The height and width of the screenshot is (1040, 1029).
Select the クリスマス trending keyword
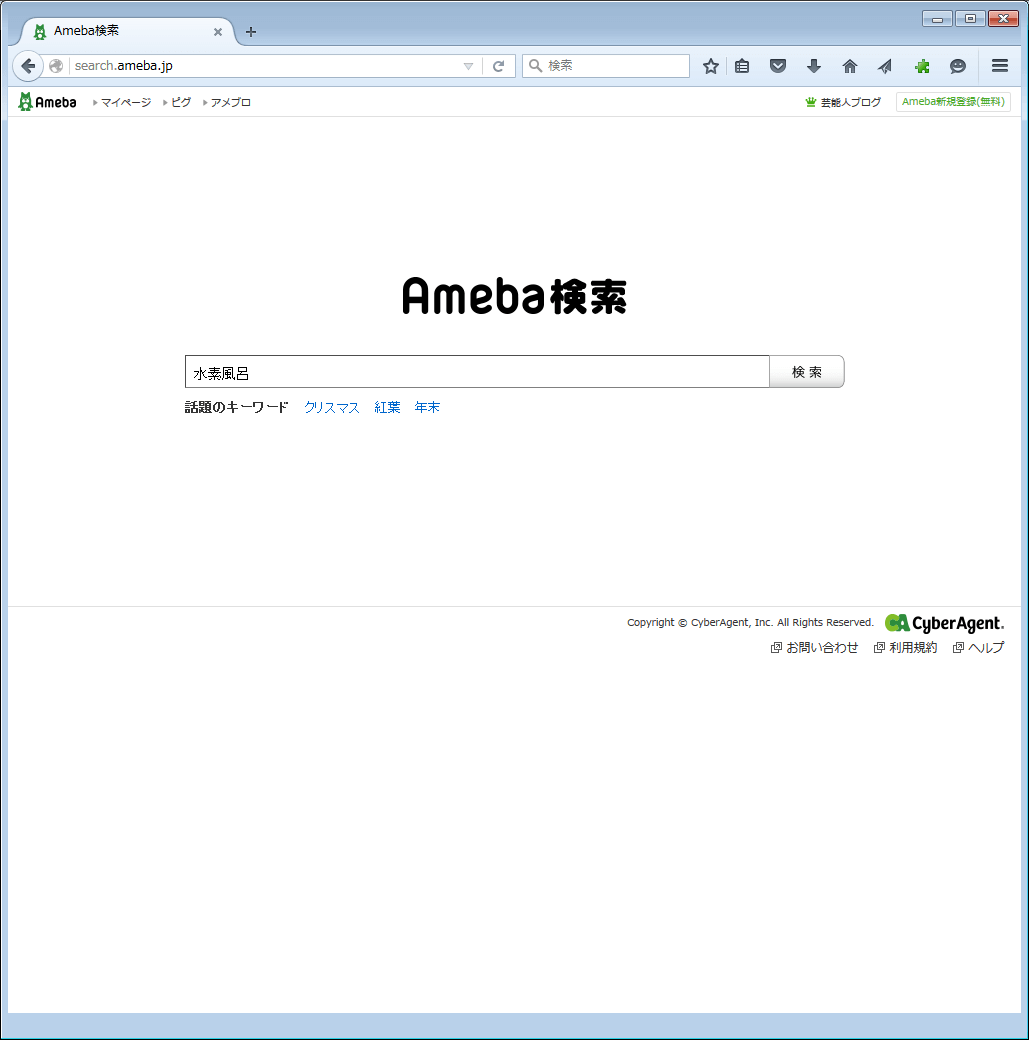(x=332, y=407)
